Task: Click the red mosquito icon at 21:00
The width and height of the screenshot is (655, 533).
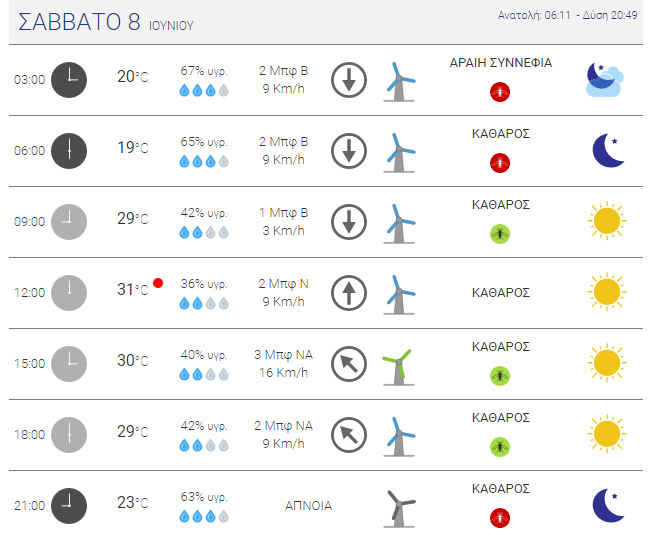Action: coord(500,518)
